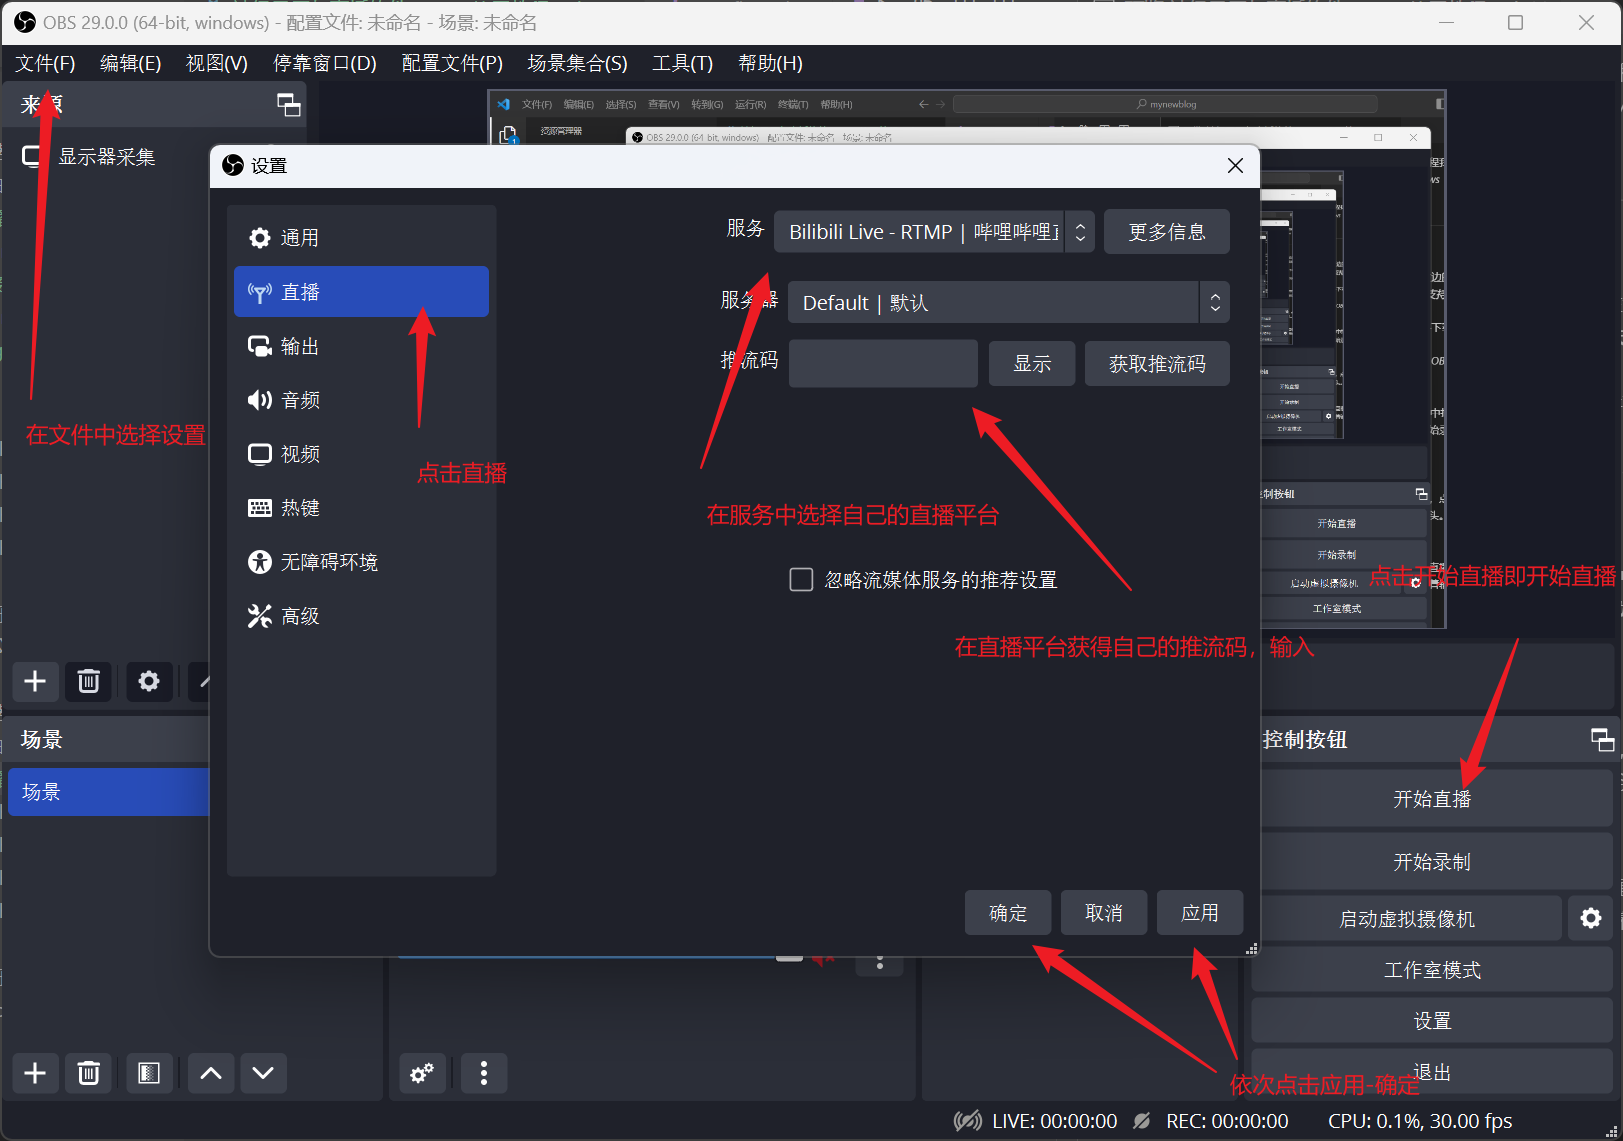
Task: Select the Stream (直播) settings tab
Action: coord(361,292)
